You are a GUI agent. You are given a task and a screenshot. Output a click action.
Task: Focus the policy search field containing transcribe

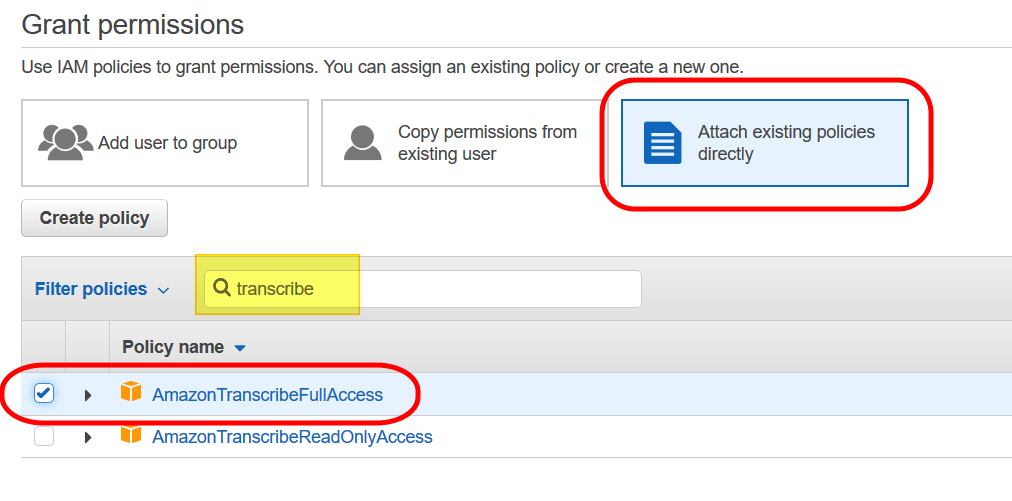click(x=430, y=289)
